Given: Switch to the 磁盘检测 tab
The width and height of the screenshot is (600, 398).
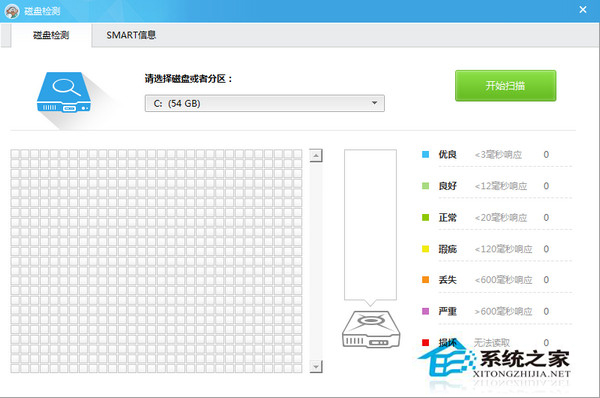Looking at the screenshot, I should [51, 35].
